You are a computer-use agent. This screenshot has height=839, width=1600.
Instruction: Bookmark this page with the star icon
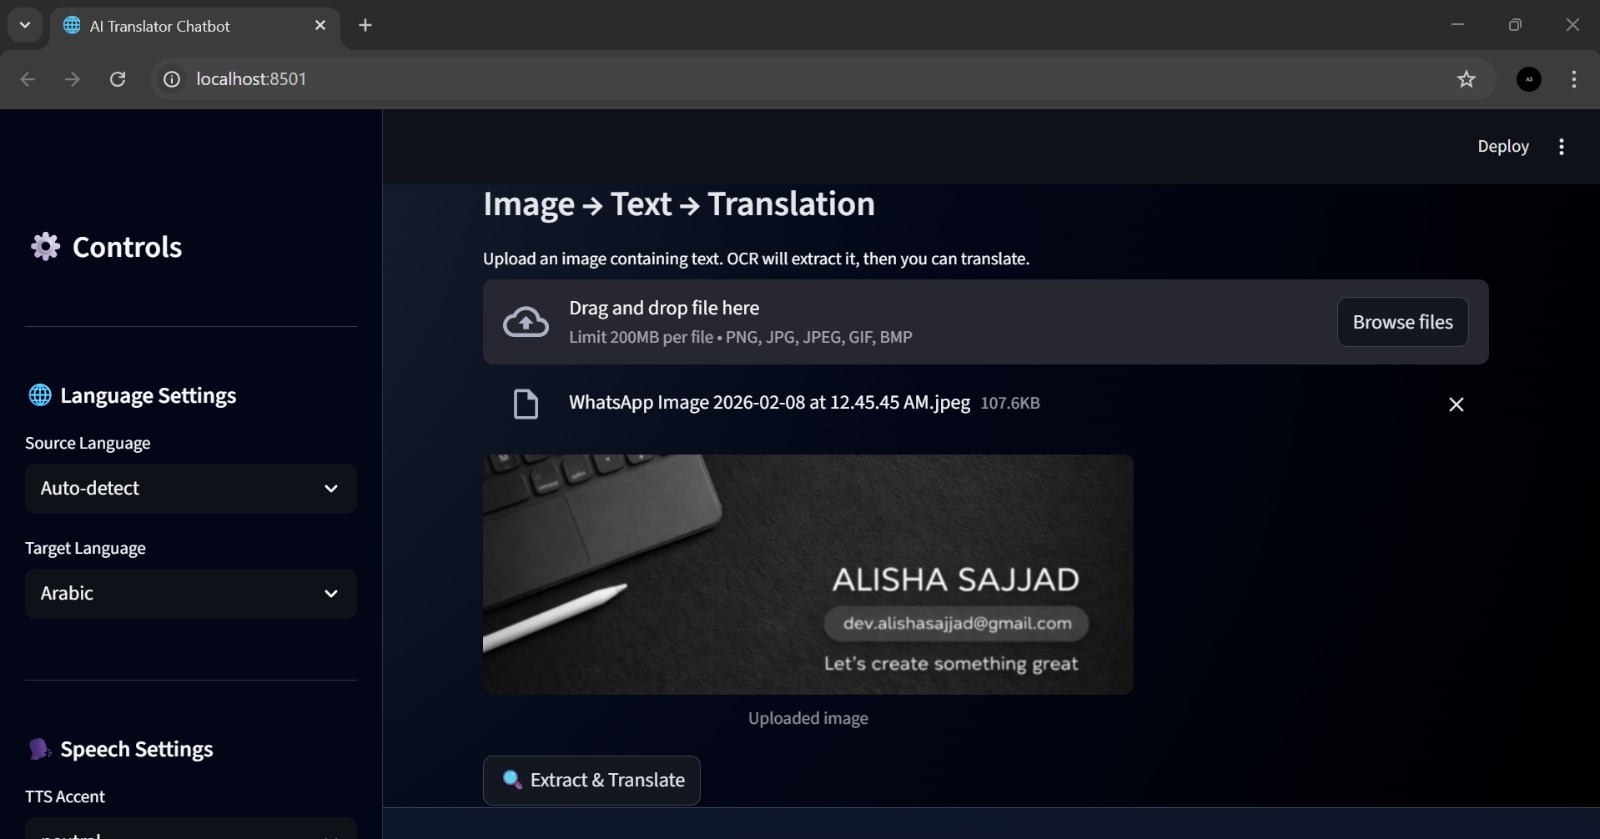1466,79
